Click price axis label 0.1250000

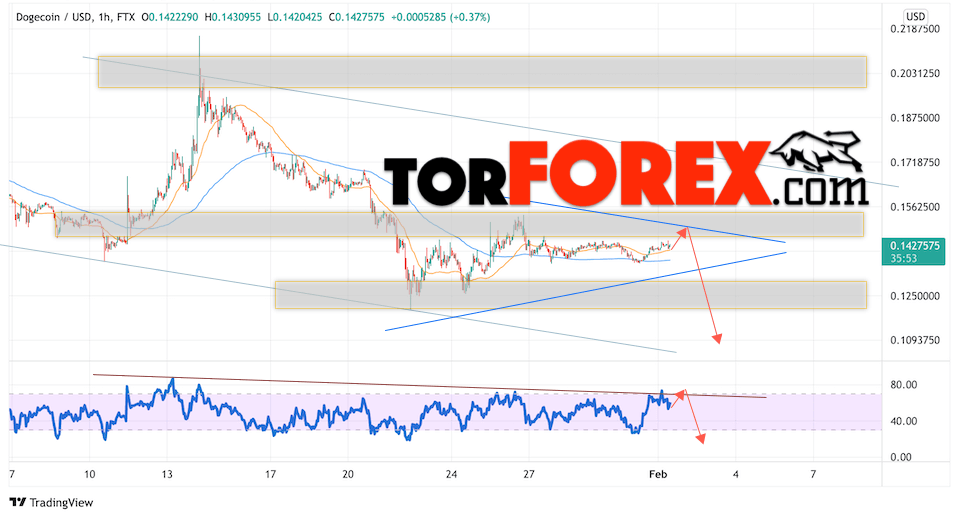click(x=915, y=296)
